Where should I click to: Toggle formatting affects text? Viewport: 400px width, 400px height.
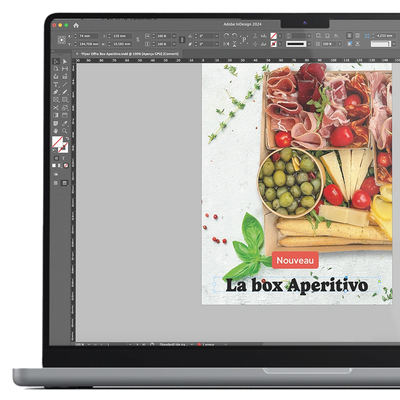[x=63, y=158]
